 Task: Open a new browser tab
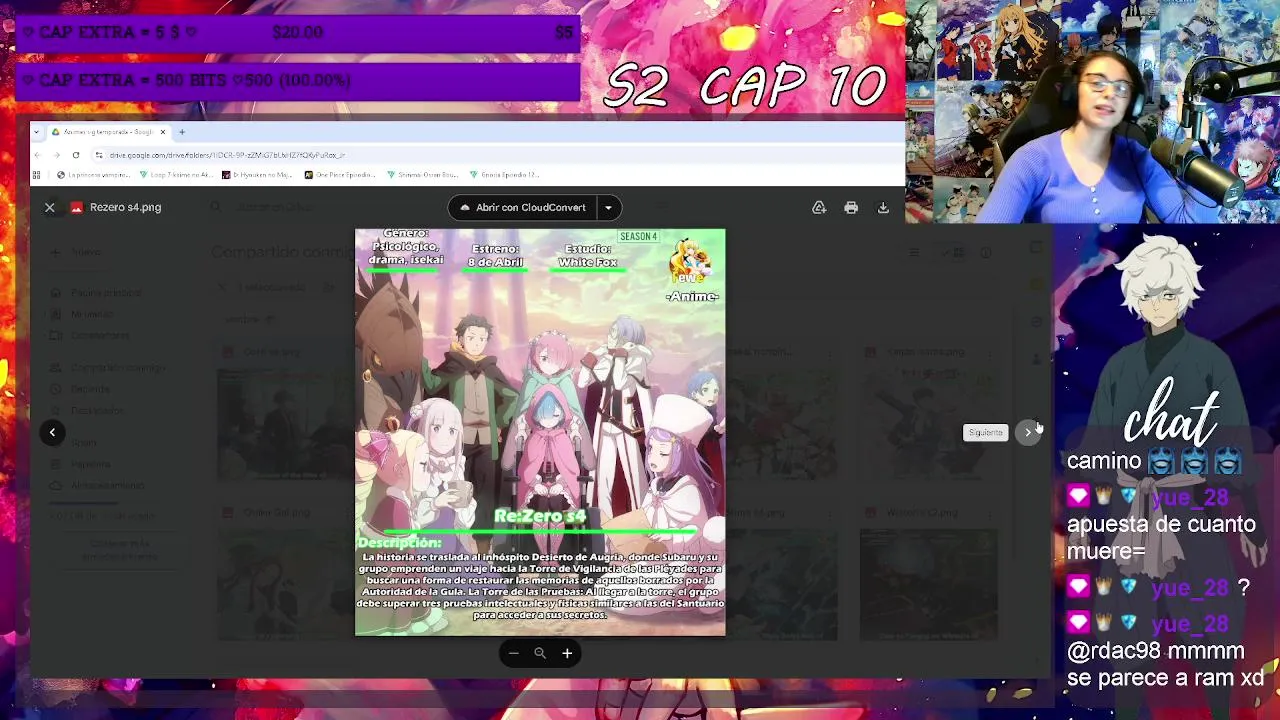tap(182, 132)
